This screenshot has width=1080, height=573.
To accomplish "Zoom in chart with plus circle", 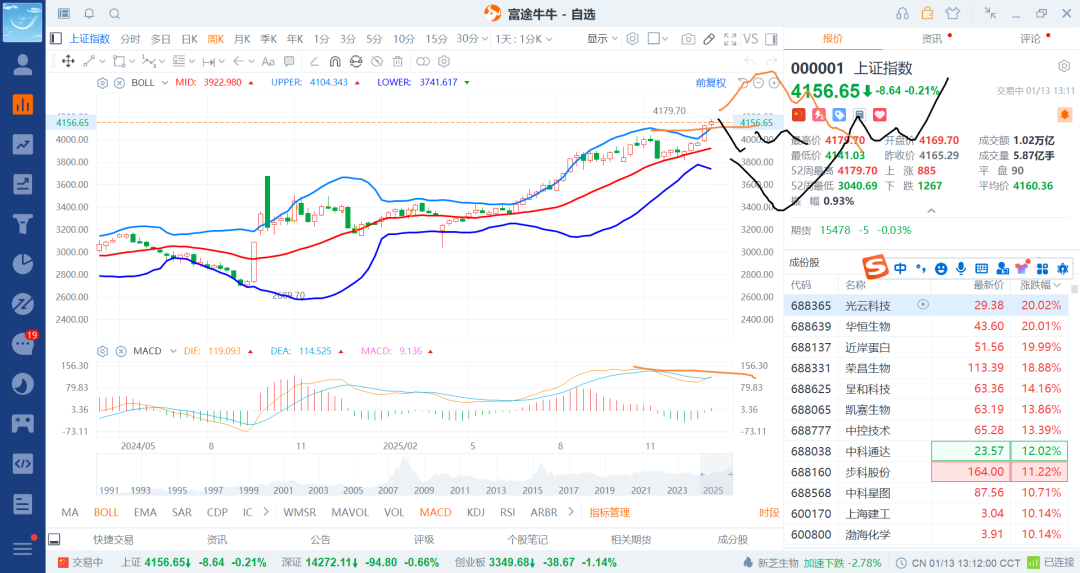I will click(773, 83).
